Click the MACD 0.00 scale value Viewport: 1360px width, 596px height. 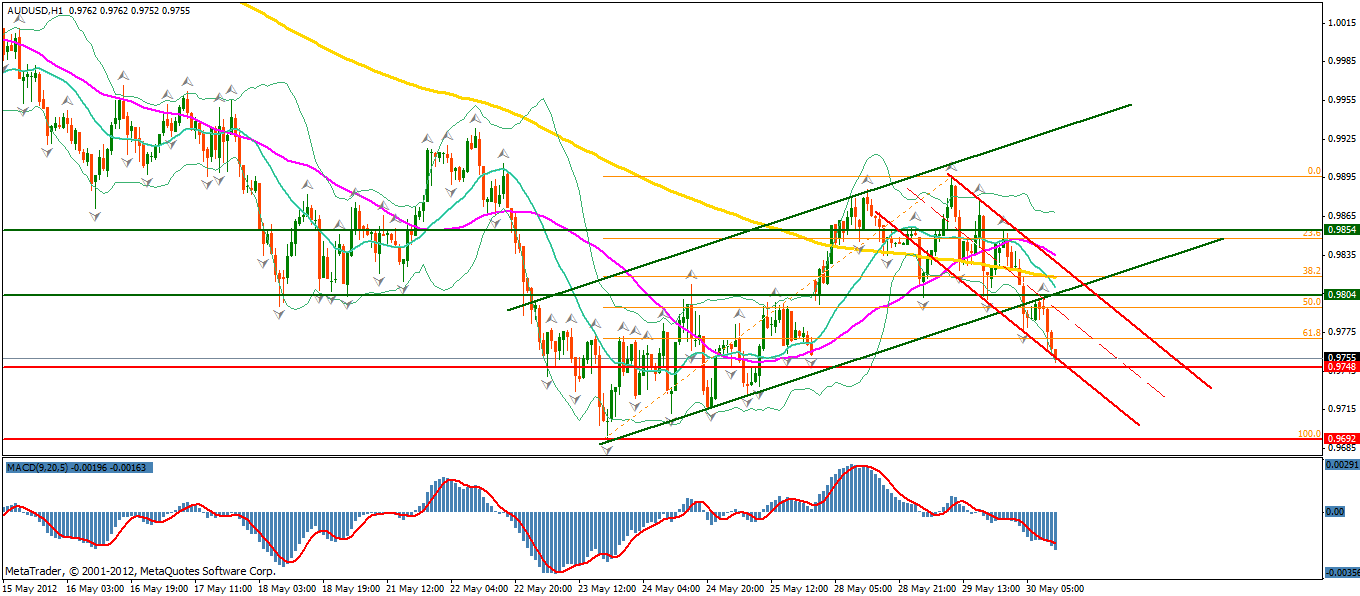1334,511
